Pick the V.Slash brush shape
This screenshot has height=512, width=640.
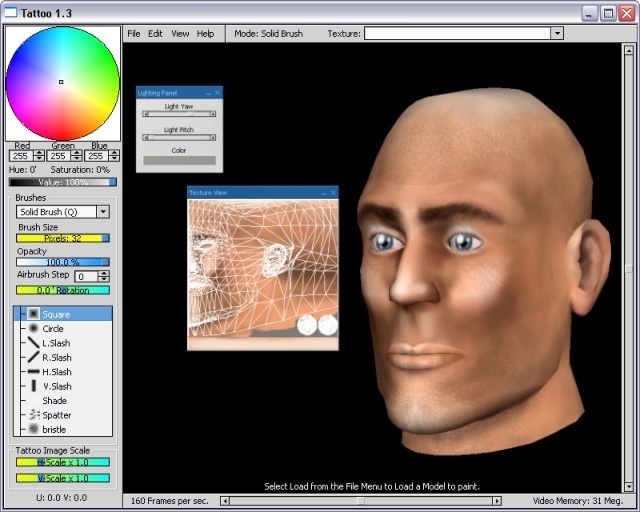tap(56, 386)
